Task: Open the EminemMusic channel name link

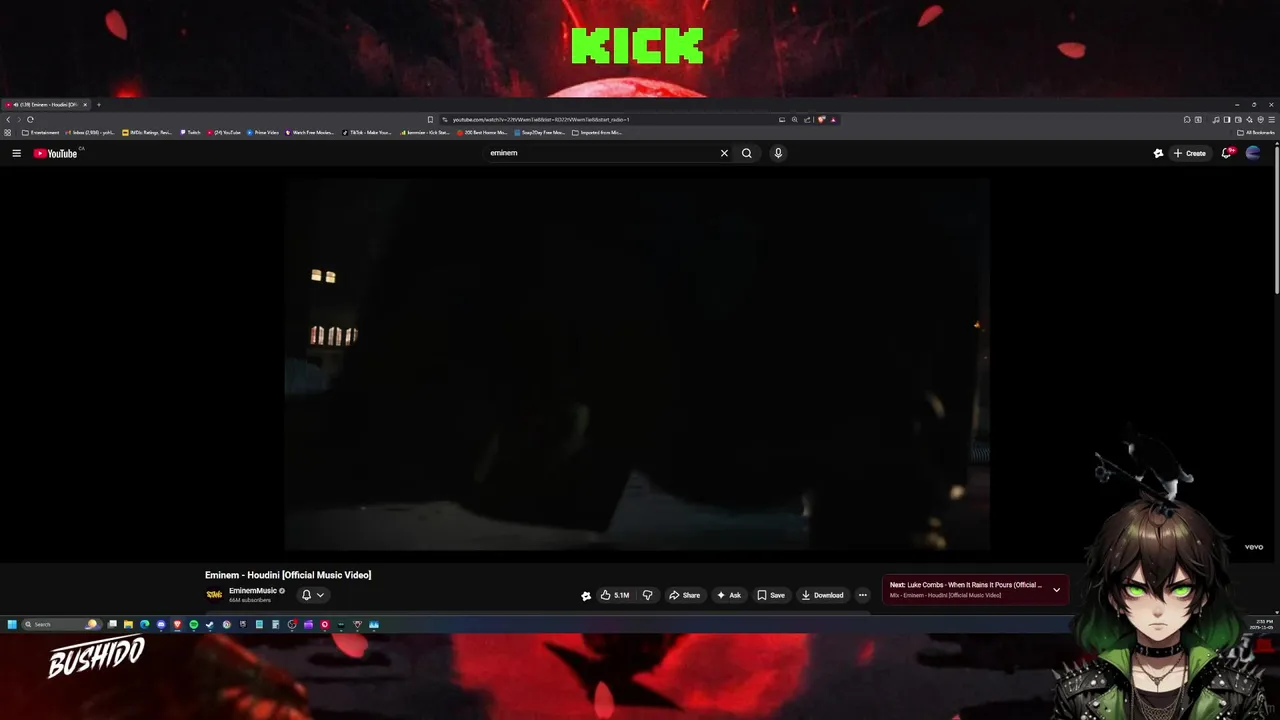Action: [253, 591]
